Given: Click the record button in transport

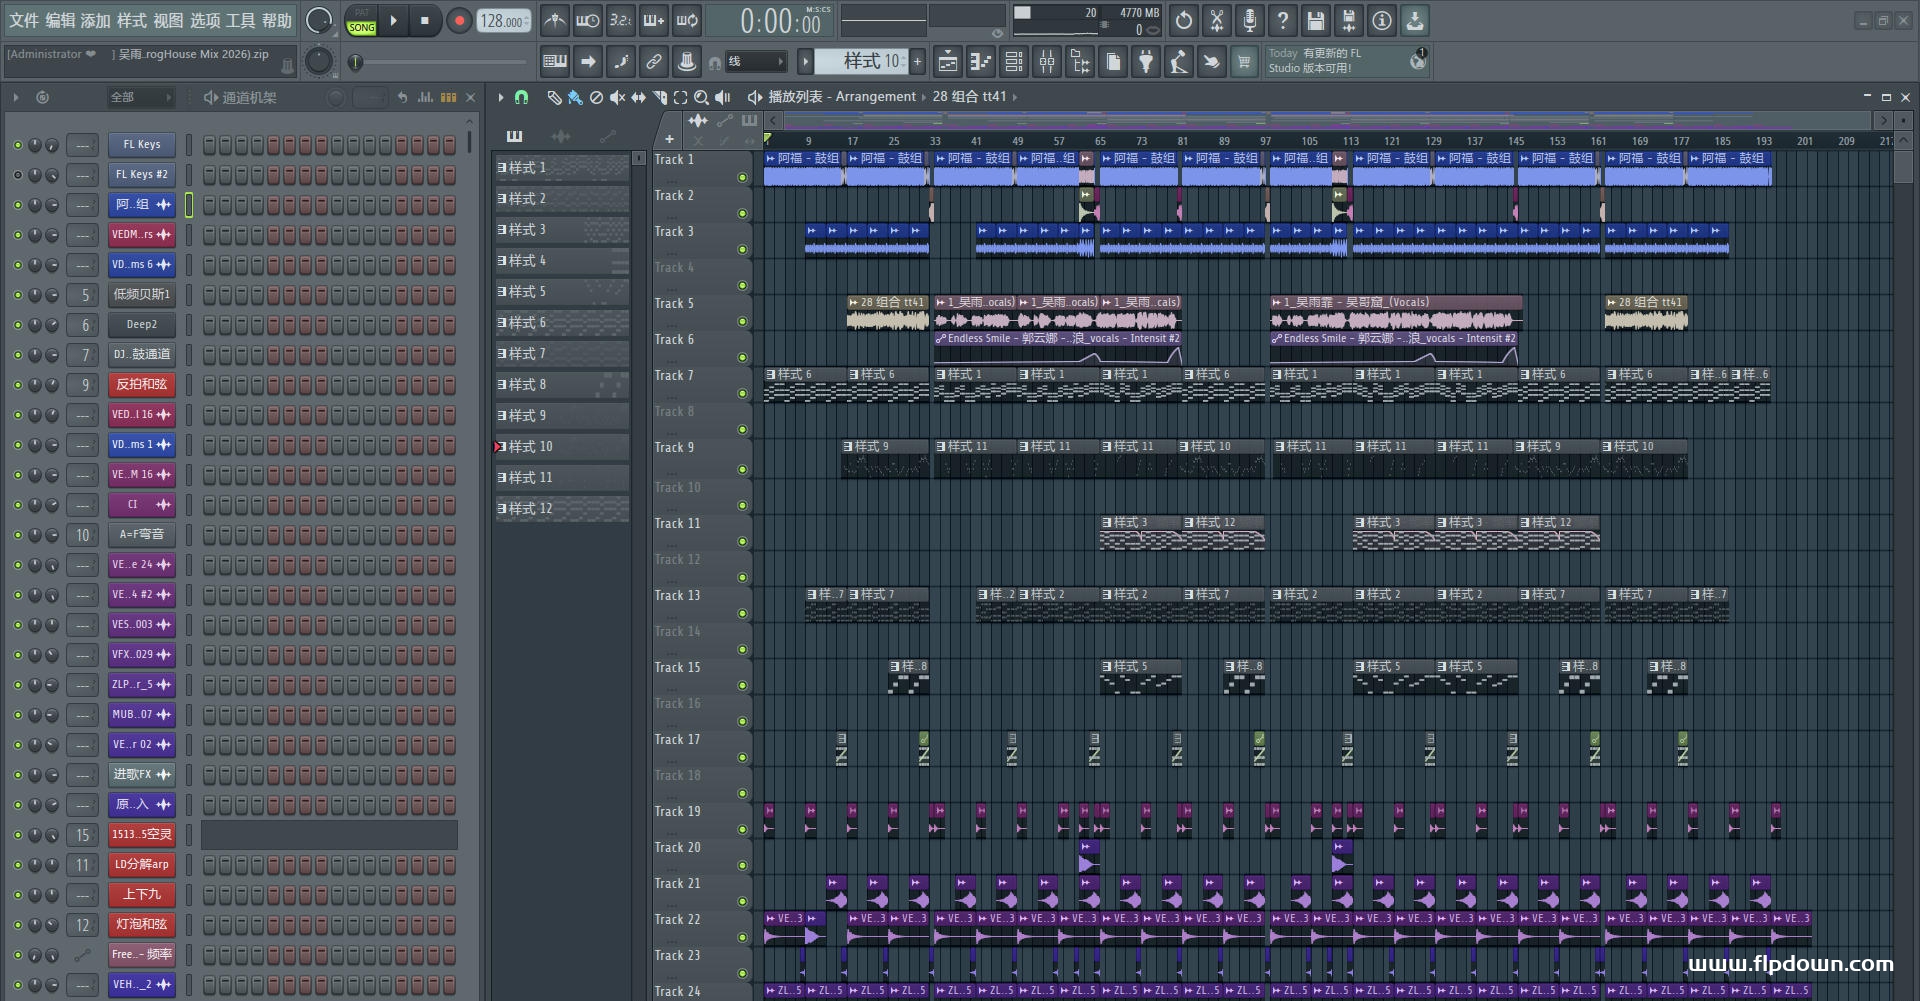Looking at the screenshot, I should click(459, 20).
